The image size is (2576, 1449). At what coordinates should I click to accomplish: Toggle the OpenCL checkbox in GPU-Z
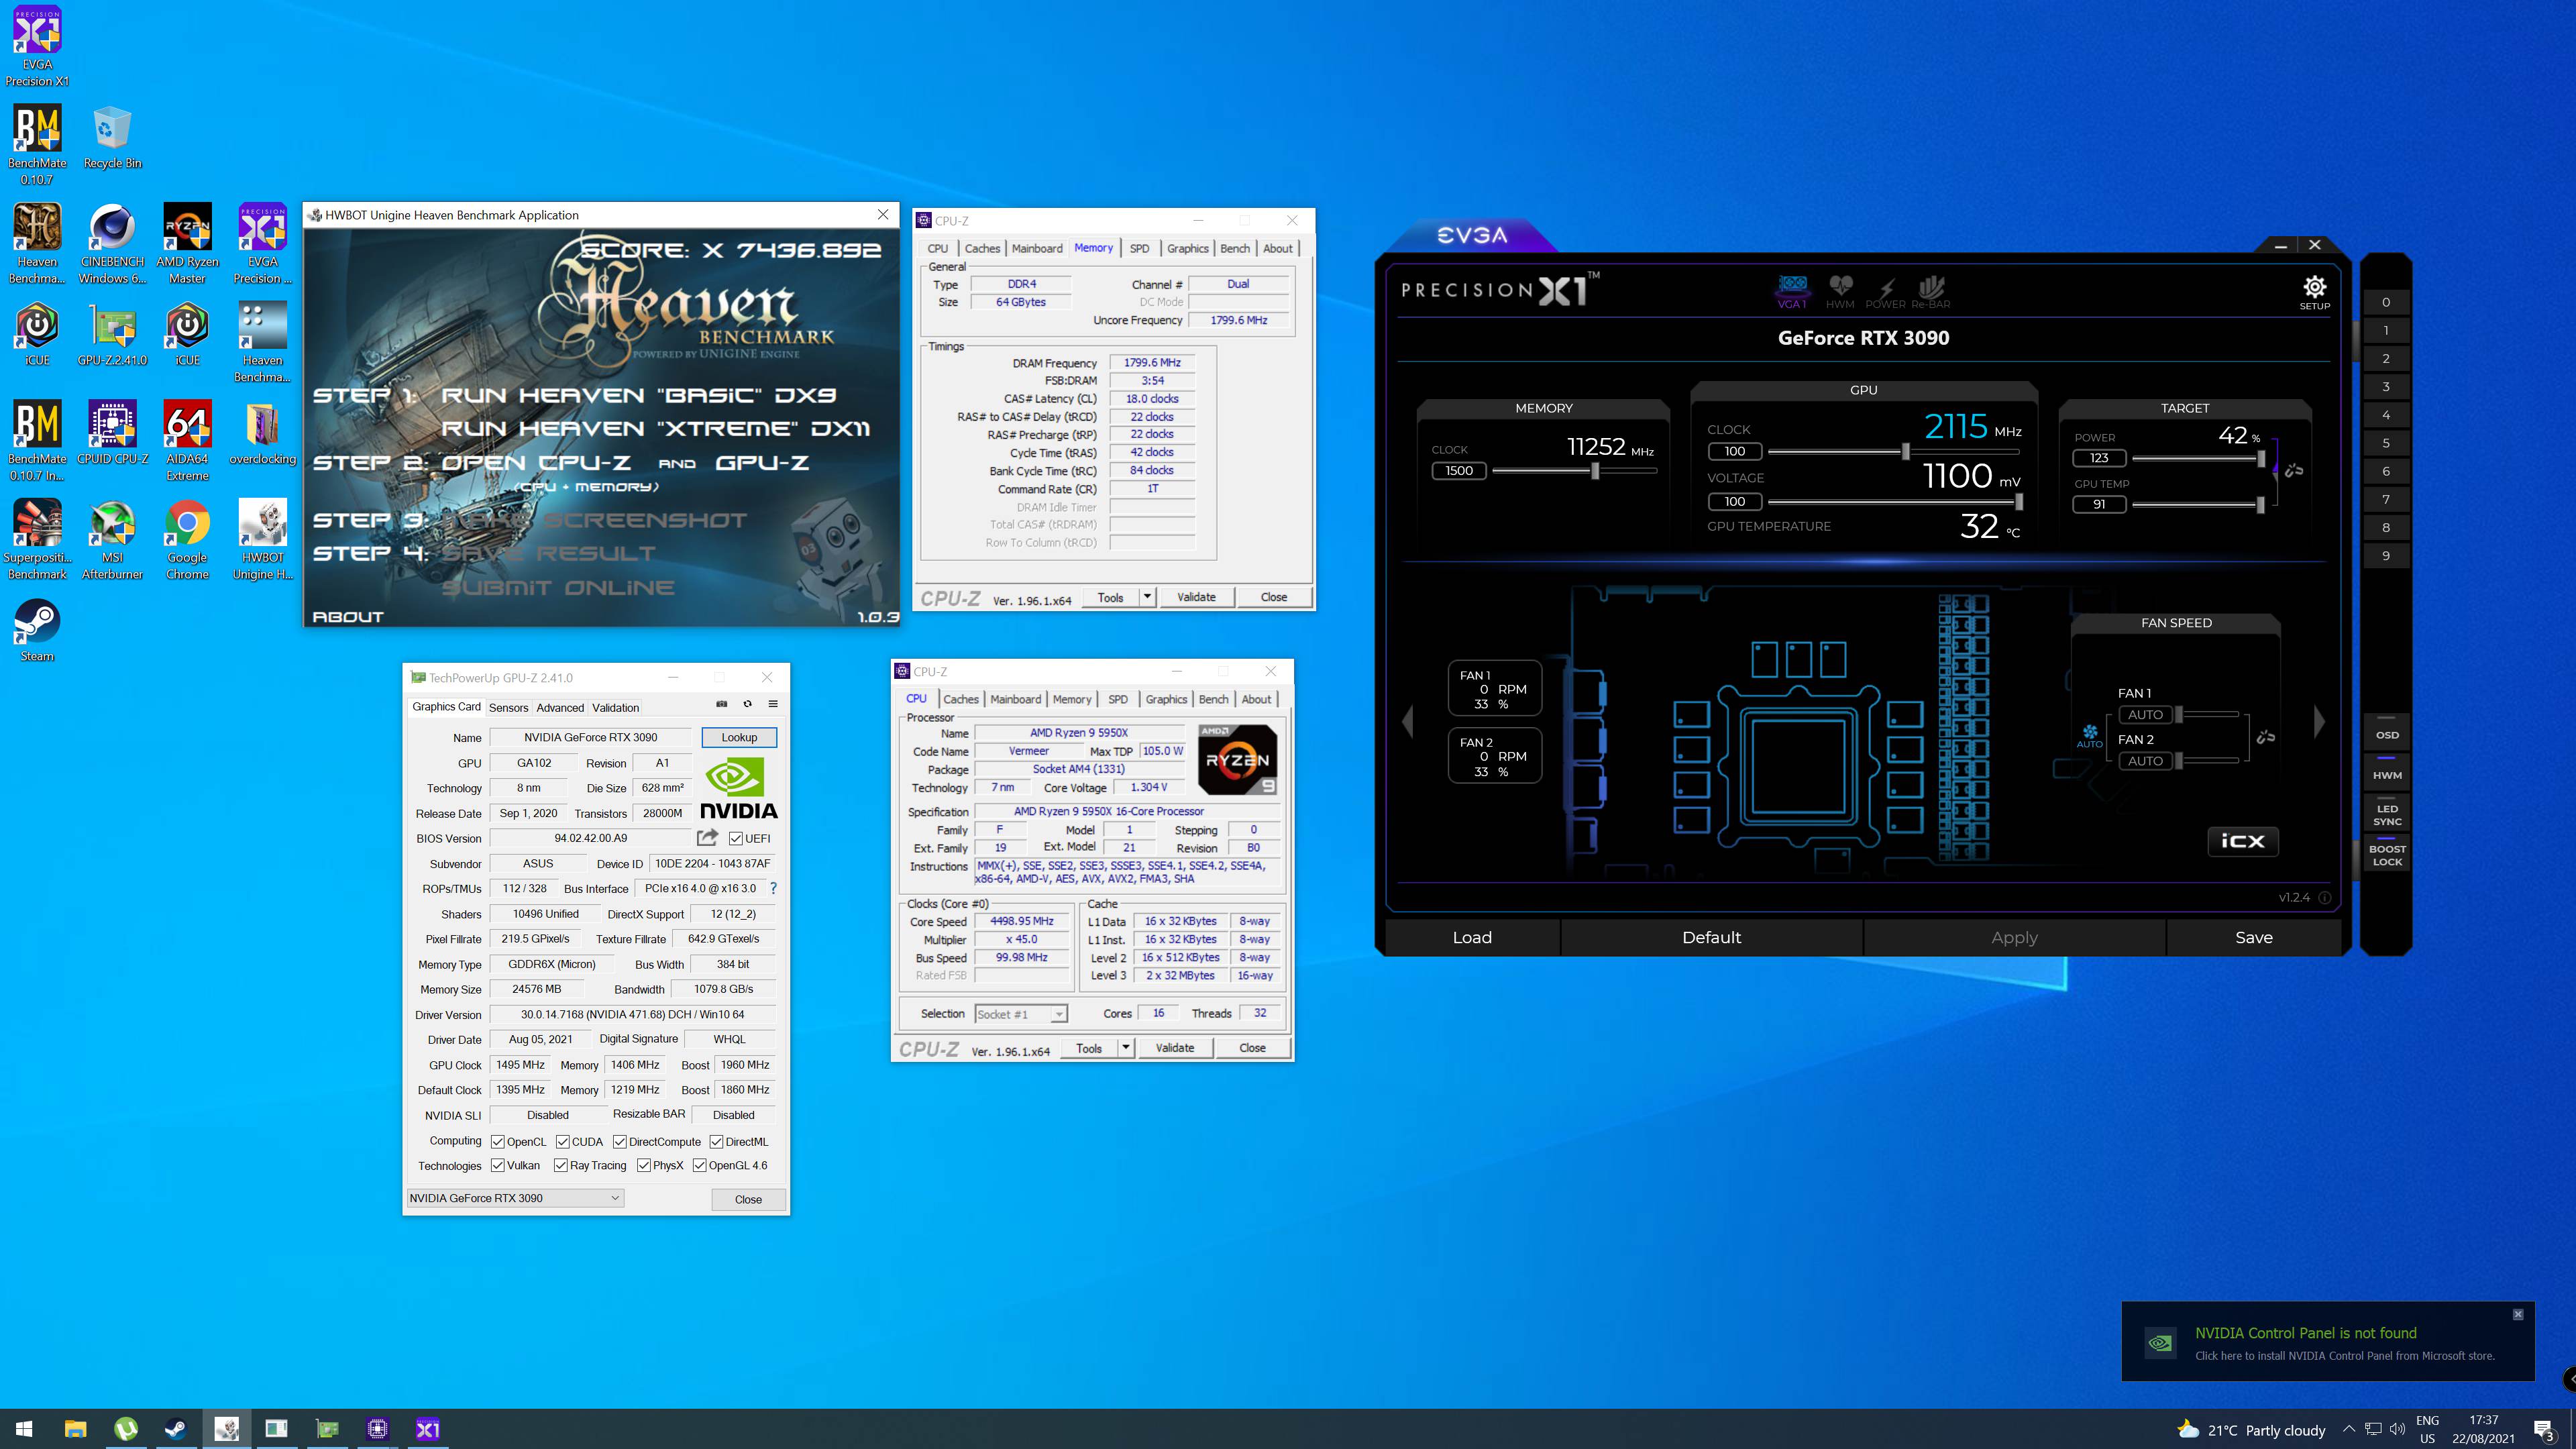(498, 1141)
